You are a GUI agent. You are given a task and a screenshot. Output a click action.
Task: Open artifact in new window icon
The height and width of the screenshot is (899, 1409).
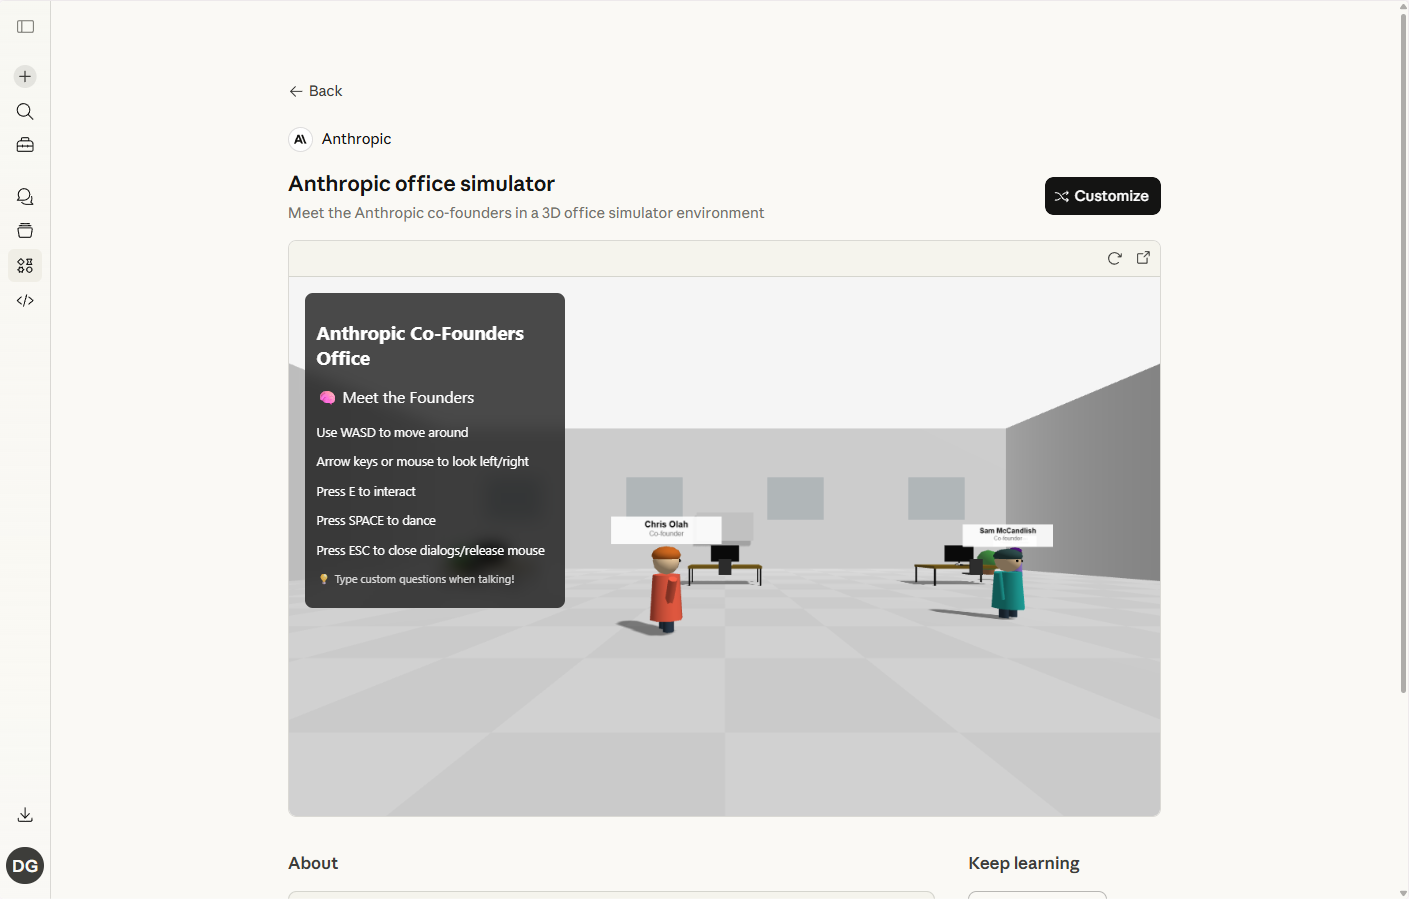[x=1144, y=258]
